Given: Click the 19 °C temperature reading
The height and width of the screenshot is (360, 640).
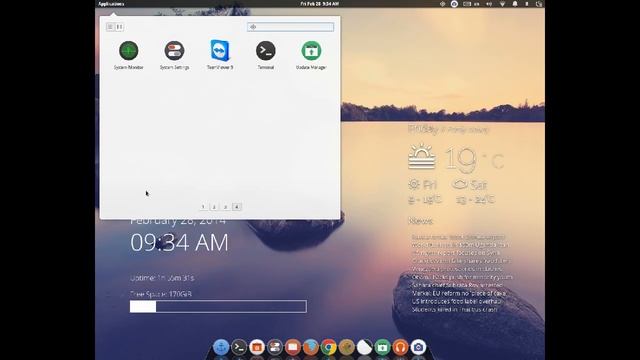Looking at the screenshot, I should coord(474,159).
